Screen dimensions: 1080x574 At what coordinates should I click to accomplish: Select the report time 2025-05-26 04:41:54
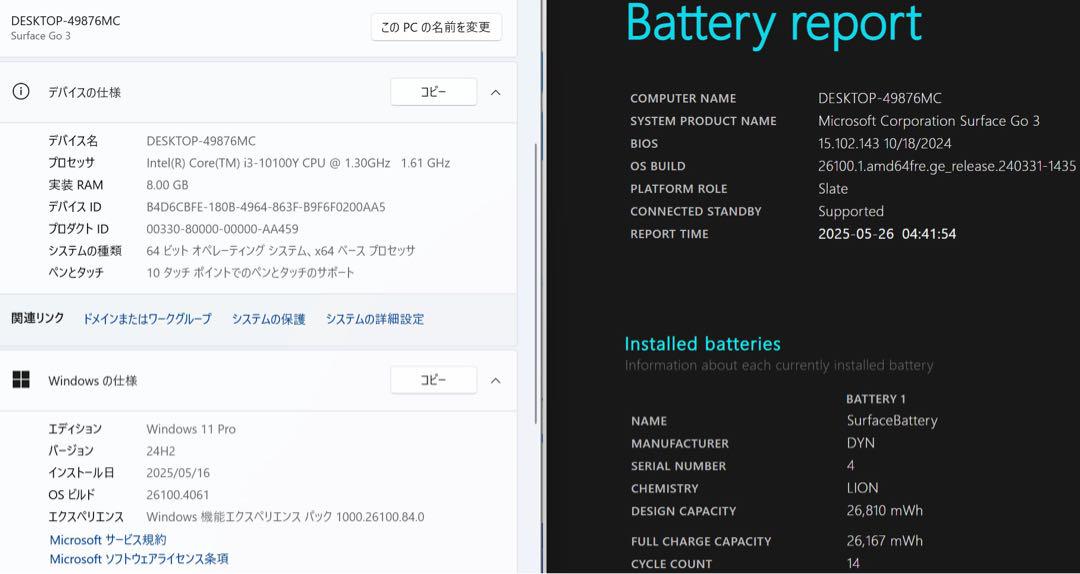click(x=887, y=234)
